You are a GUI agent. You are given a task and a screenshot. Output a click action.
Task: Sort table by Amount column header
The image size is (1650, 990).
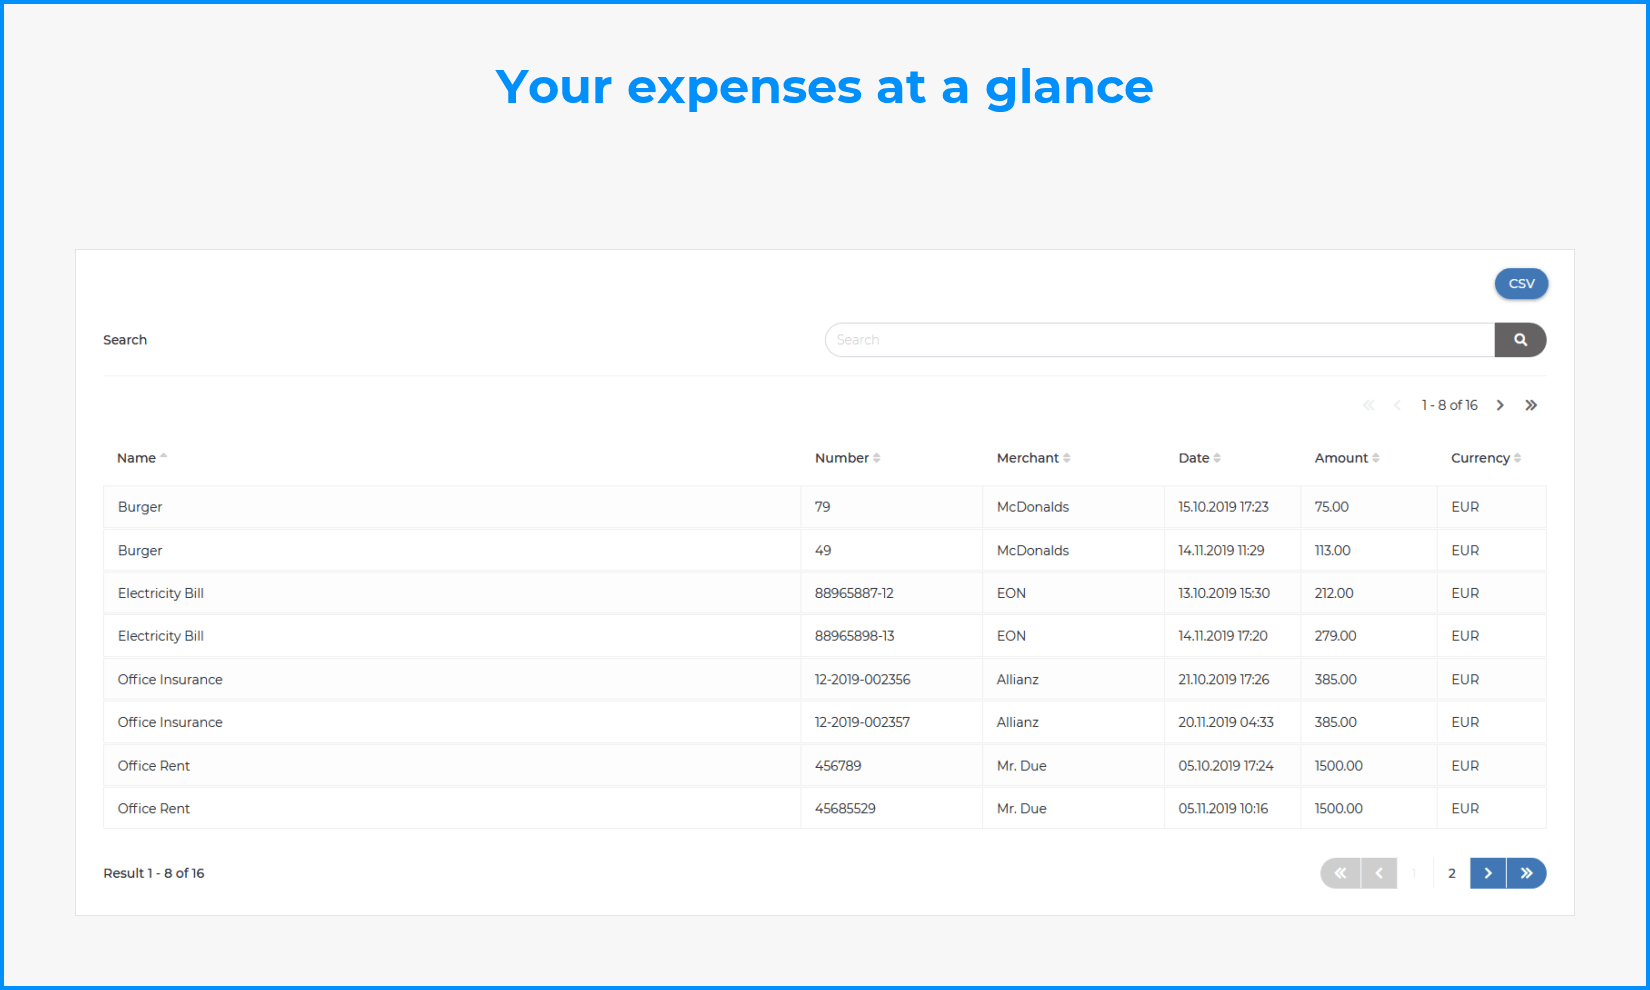pyautogui.click(x=1341, y=458)
